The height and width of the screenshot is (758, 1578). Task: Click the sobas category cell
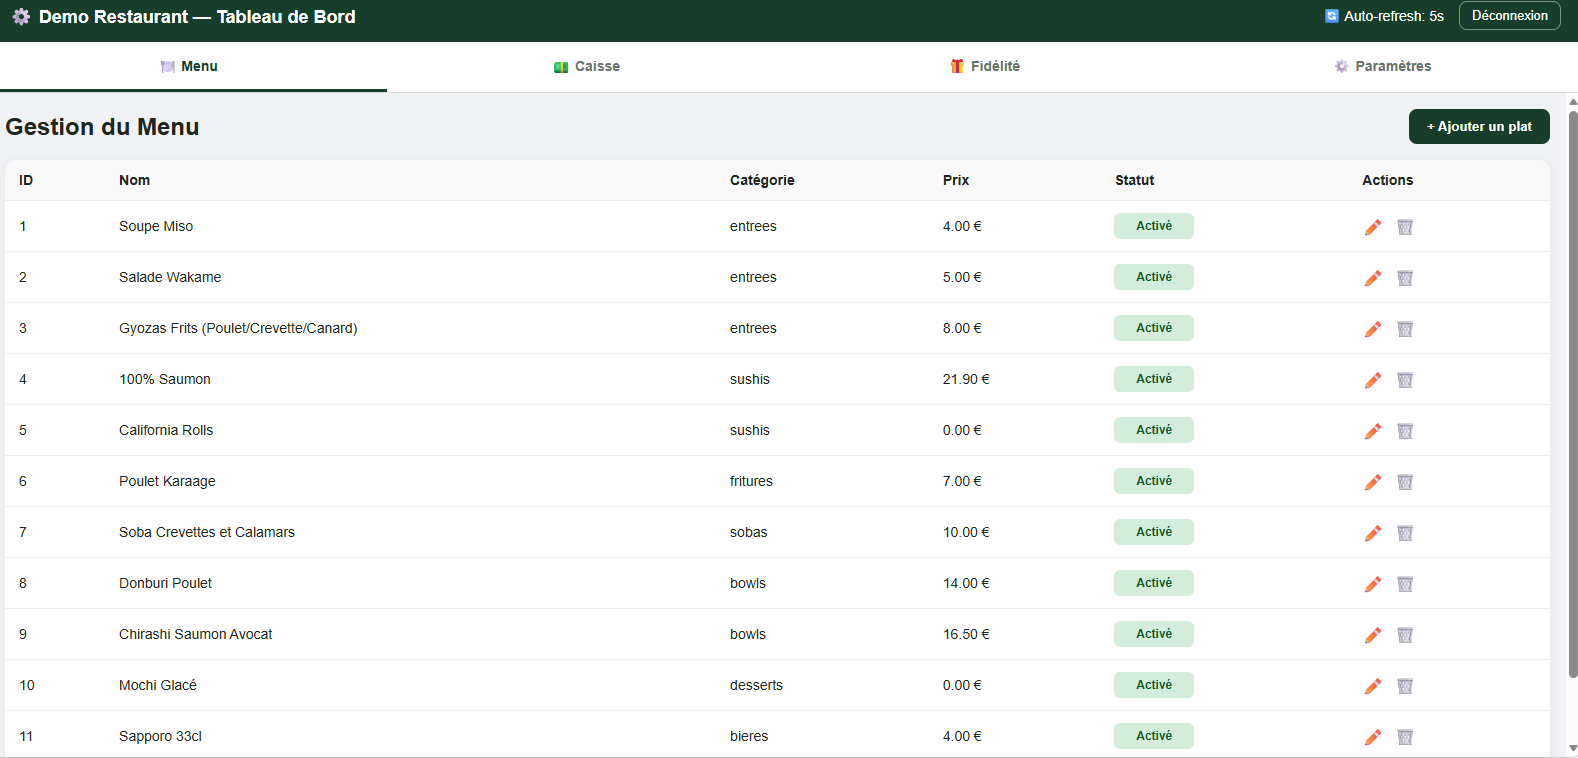click(x=748, y=532)
